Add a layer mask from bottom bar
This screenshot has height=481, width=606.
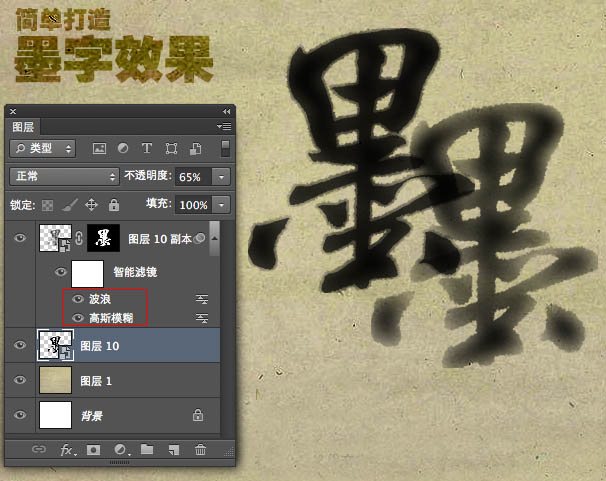point(93,450)
